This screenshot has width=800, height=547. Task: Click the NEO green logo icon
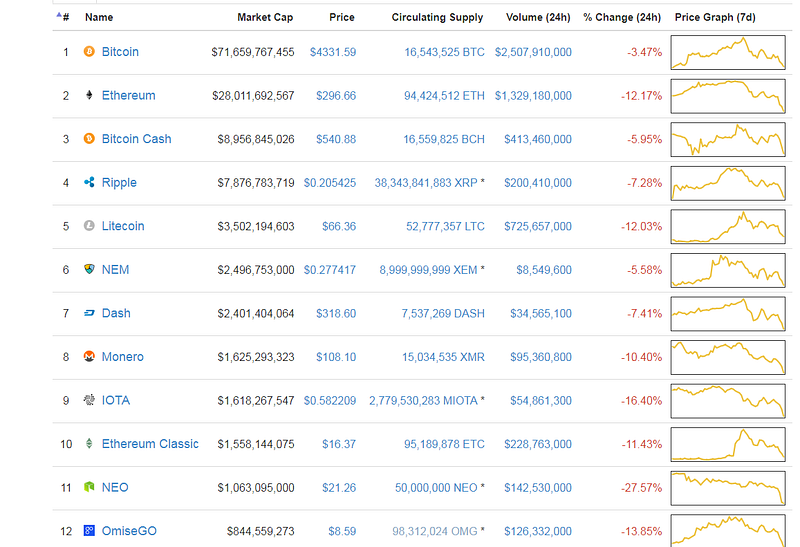89,487
